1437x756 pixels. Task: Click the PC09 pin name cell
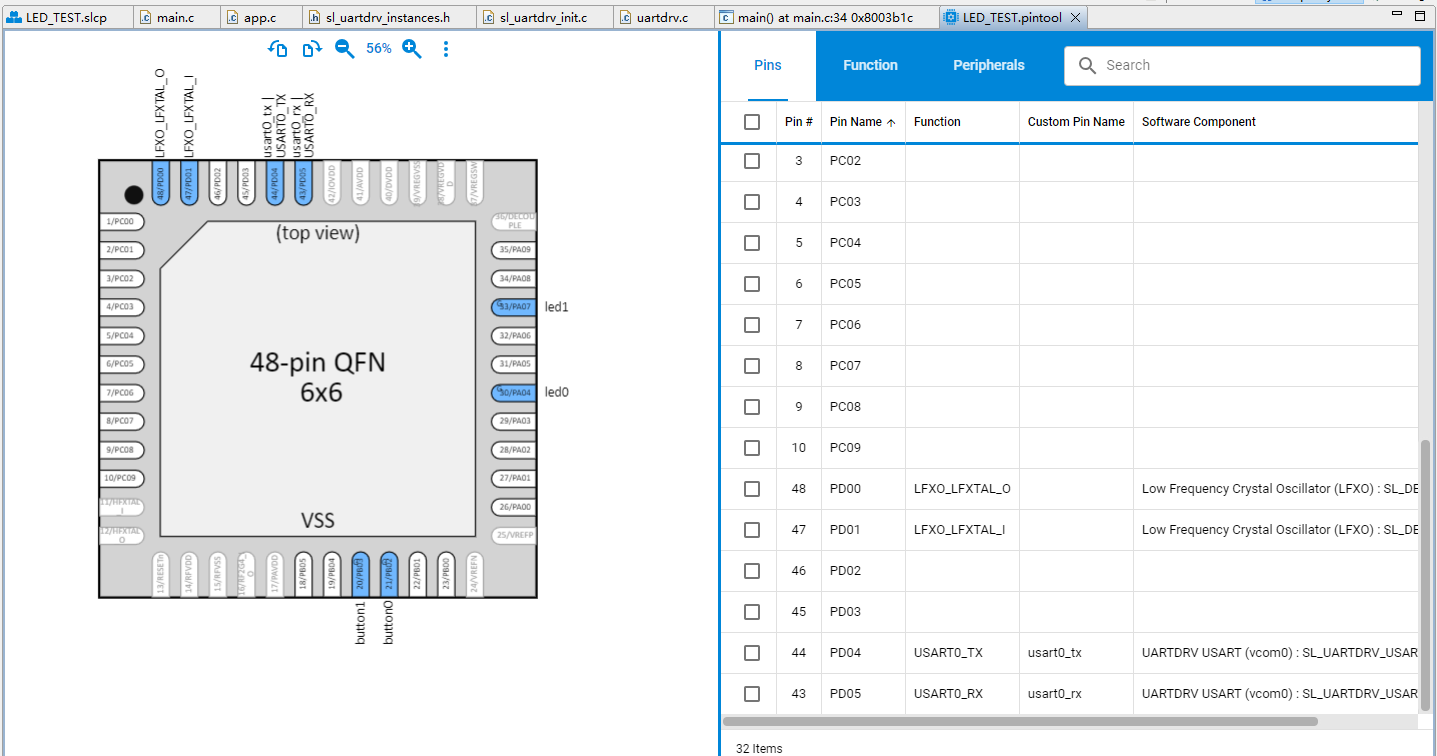(863, 448)
